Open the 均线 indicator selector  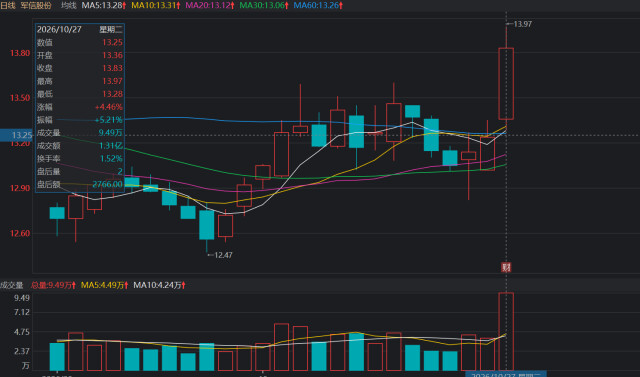tap(69, 6)
